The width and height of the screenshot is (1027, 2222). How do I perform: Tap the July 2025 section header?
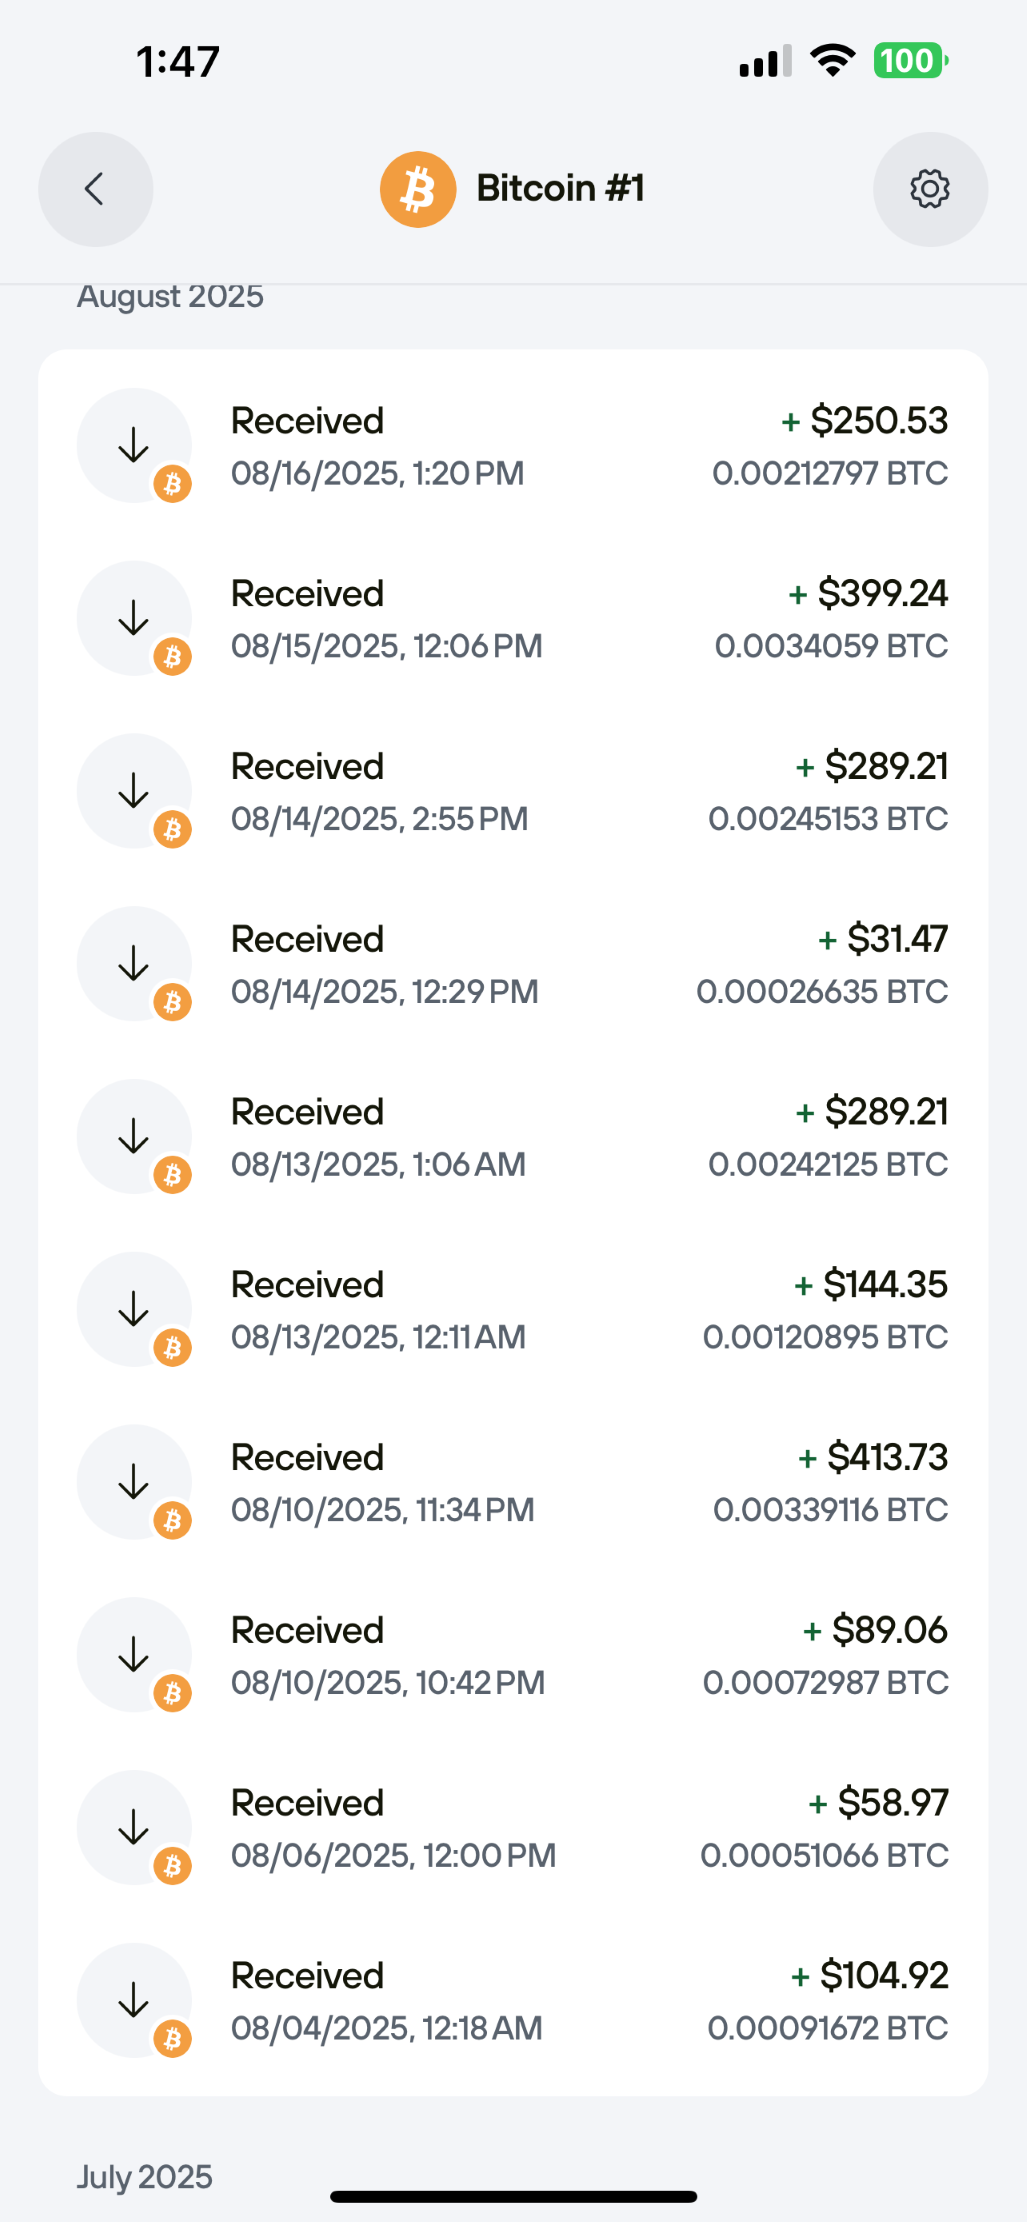tap(145, 2177)
